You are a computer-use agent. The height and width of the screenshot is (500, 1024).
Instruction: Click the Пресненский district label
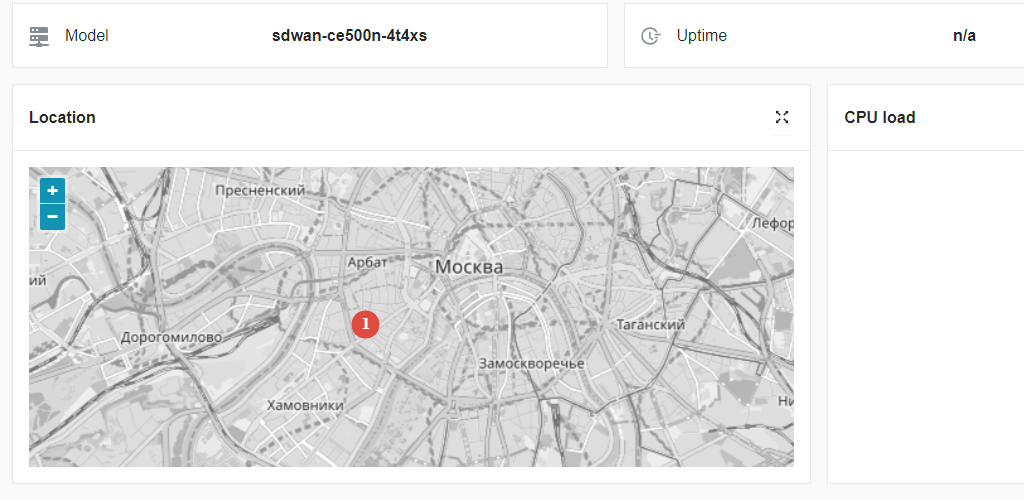click(x=259, y=190)
